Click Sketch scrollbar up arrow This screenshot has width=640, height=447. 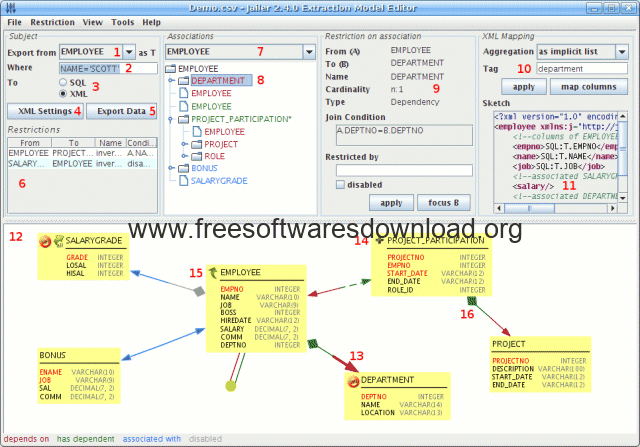622,116
